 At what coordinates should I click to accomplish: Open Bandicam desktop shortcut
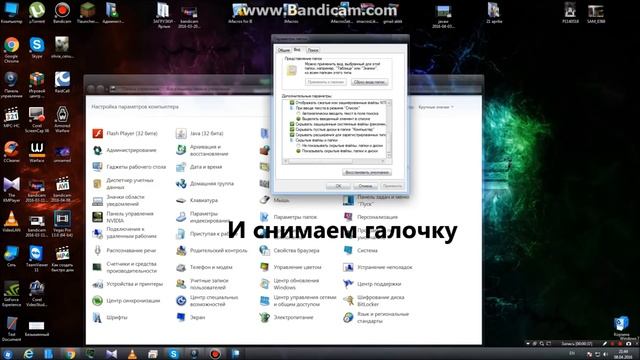62,13
